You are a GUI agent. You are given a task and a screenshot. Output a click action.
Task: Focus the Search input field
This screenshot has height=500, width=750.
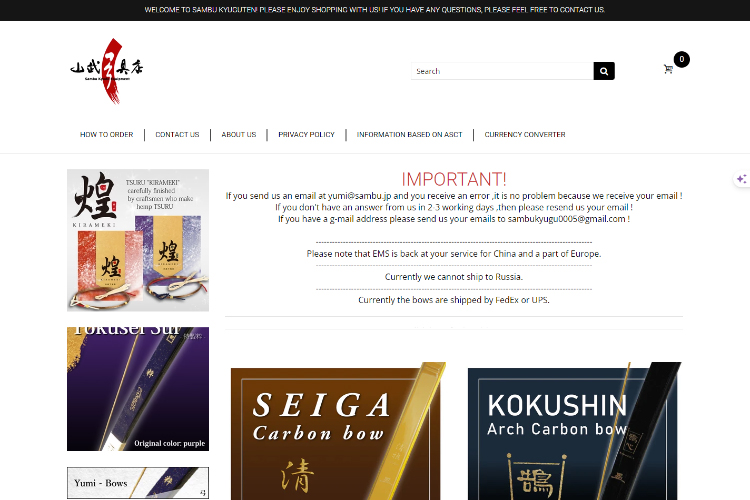(x=502, y=71)
